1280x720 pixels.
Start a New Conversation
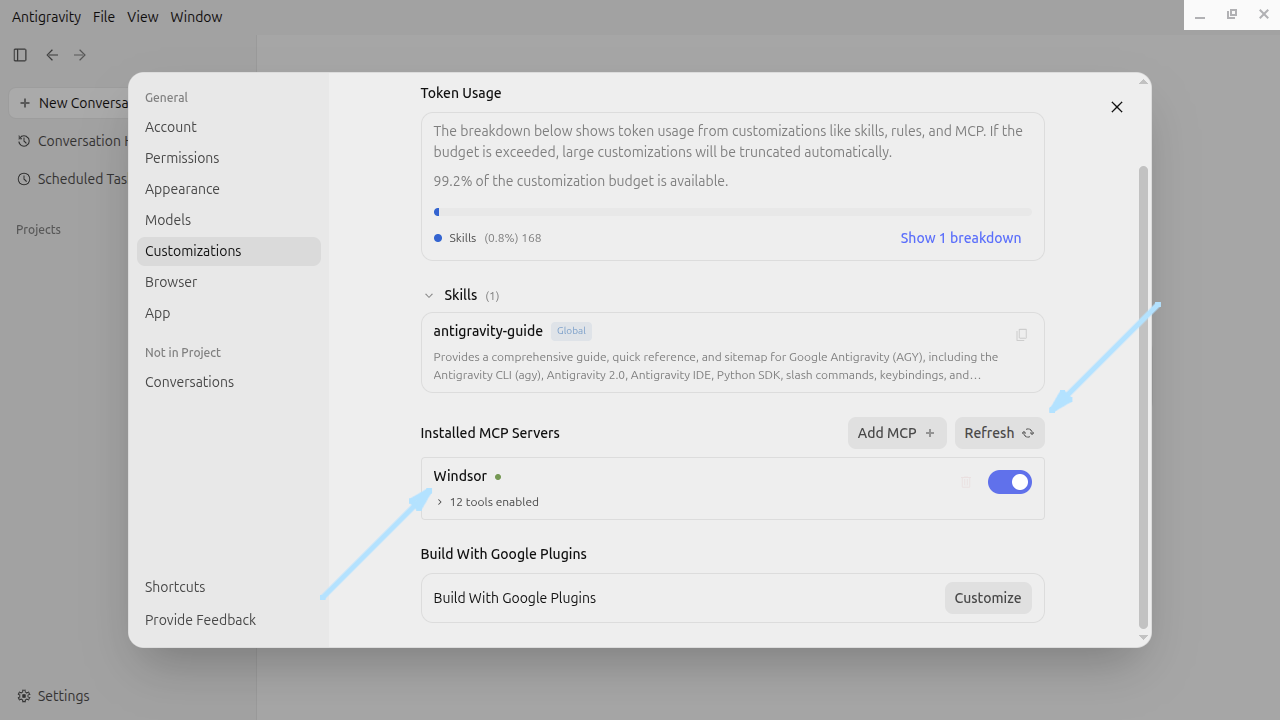pyautogui.click(x=69, y=103)
